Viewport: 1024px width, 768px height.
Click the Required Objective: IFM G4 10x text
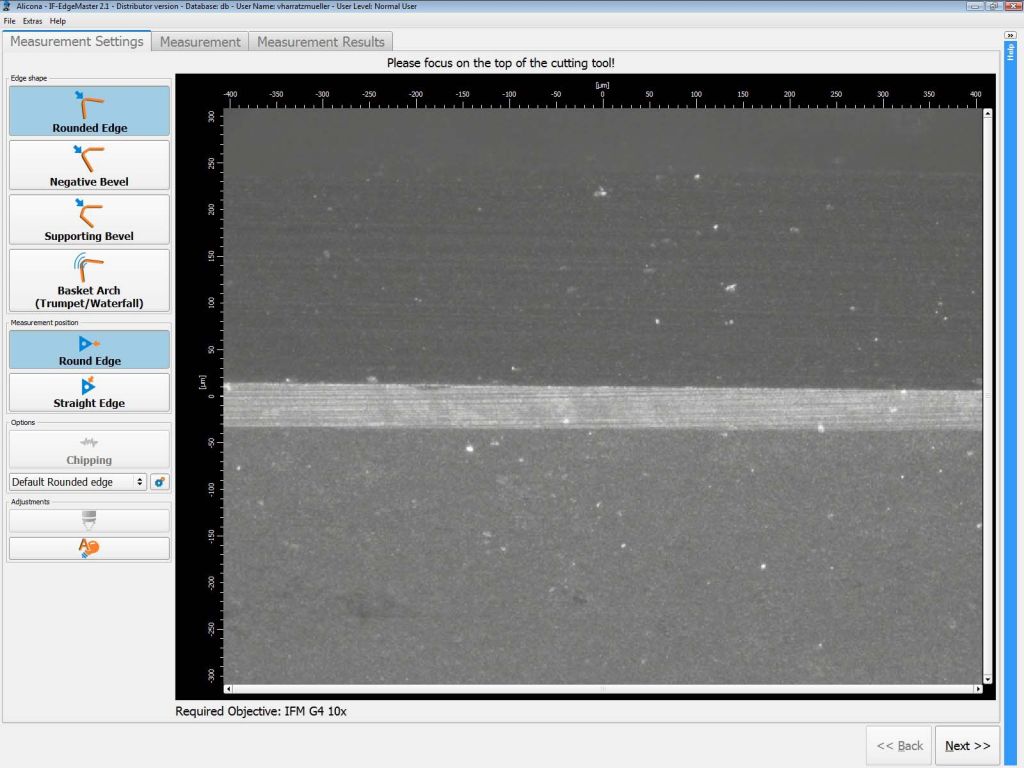pyautogui.click(x=261, y=711)
